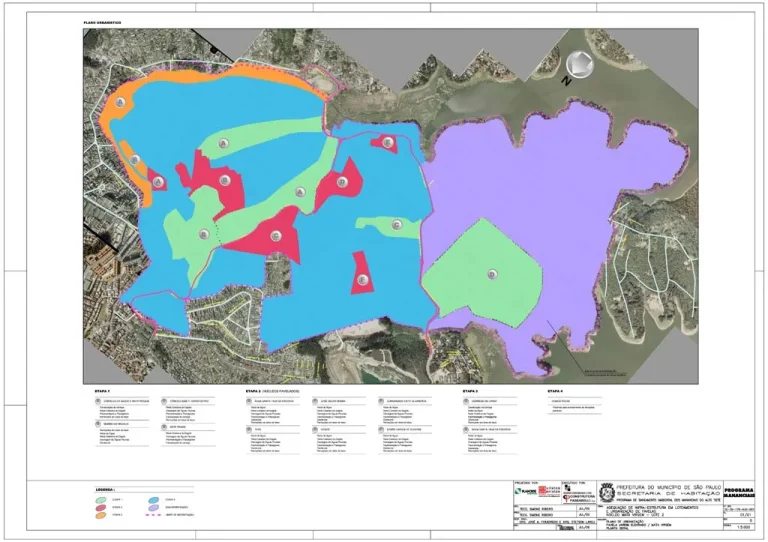Click the marker in the small green strip right of center

pyautogui.click(x=397, y=225)
